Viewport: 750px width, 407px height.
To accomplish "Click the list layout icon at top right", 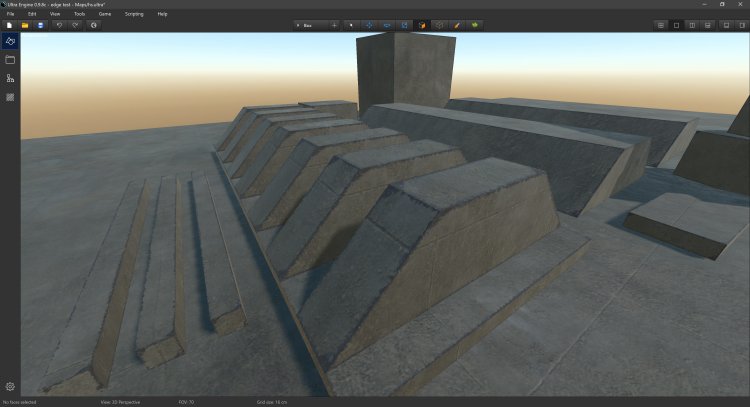I will tap(661, 25).
